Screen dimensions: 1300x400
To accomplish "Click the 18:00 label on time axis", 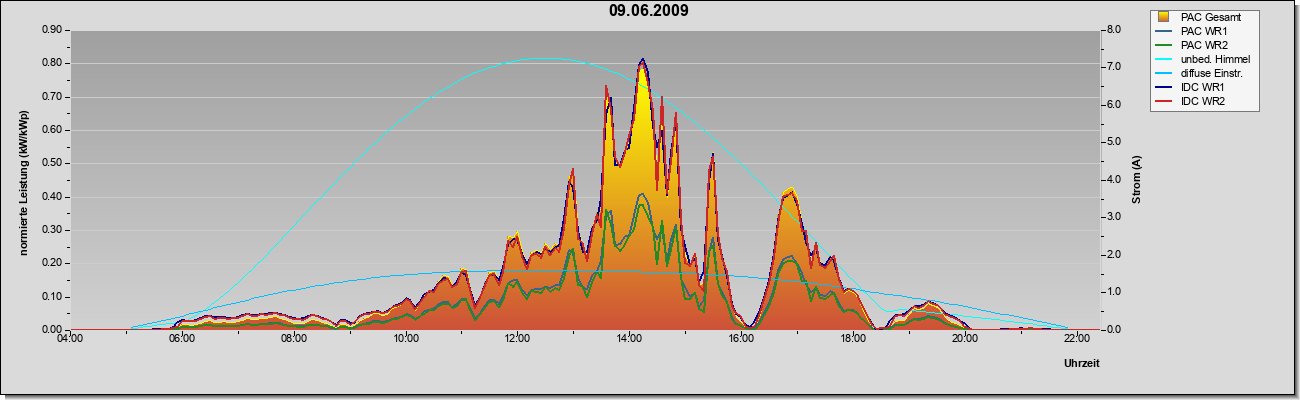I will tap(853, 340).
